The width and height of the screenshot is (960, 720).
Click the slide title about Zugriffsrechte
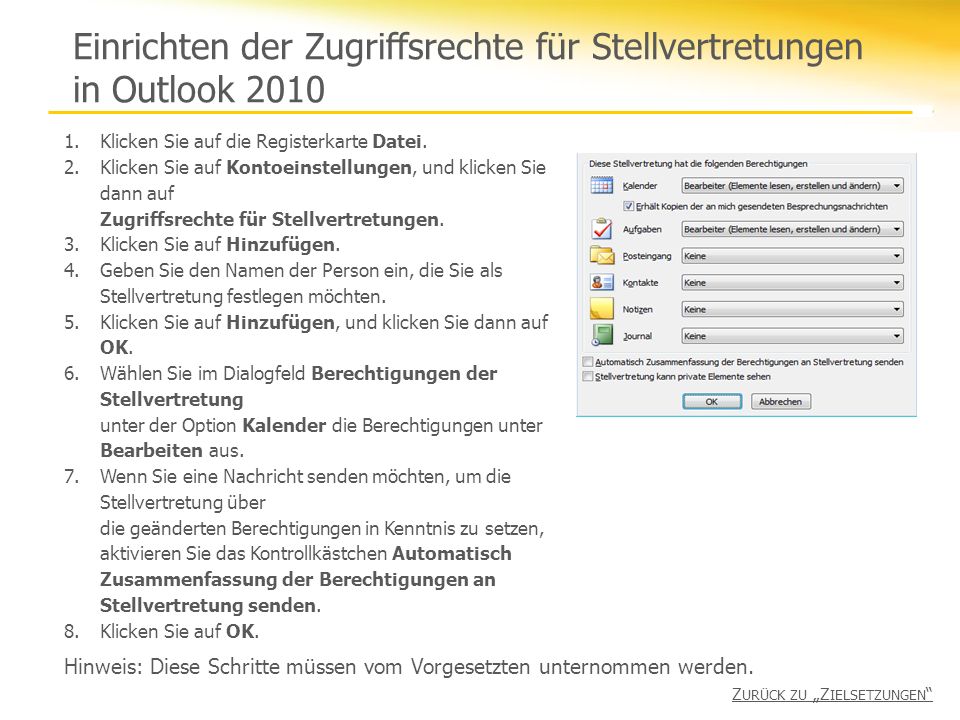(468, 67)
